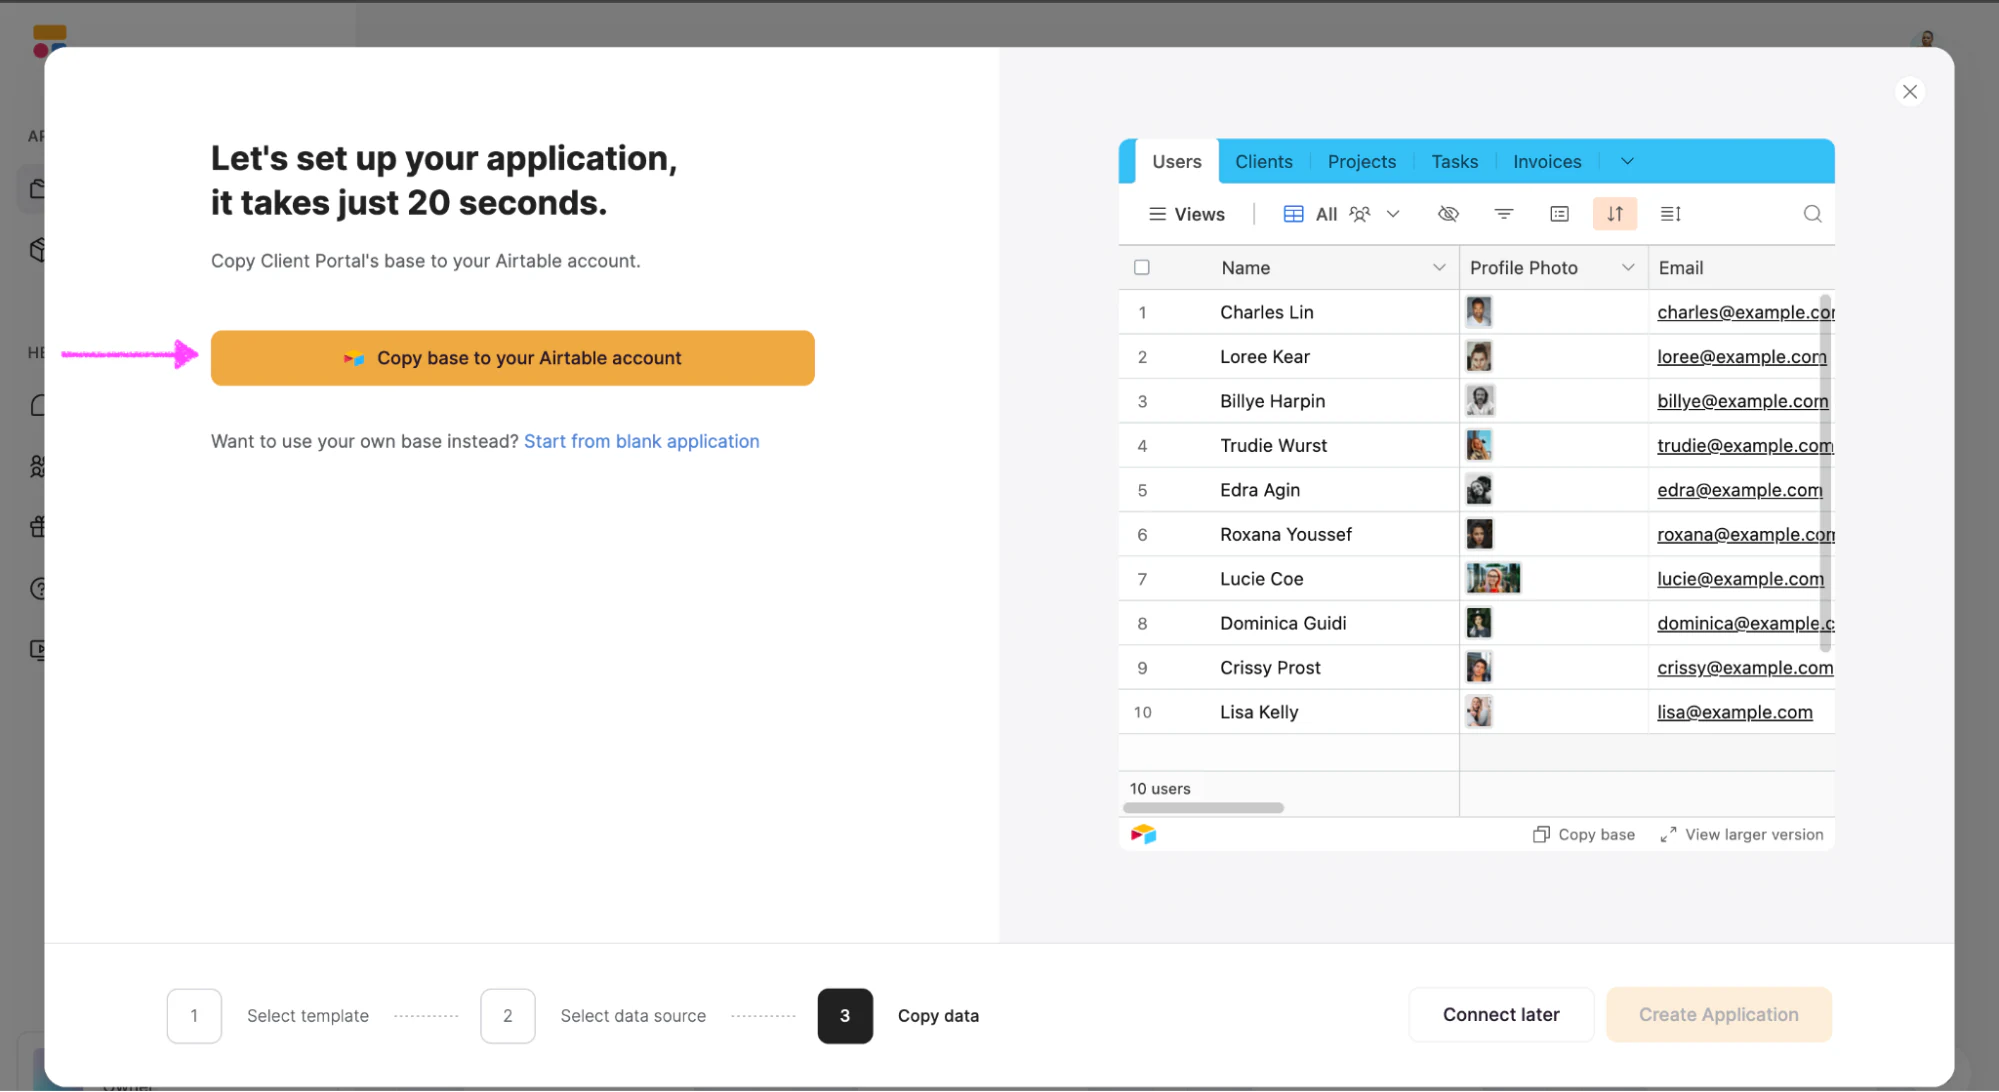Open Roxana Youssef's profile photo thumbnail
This screenshot has height=1092, width=1999.
[1479, 534]
